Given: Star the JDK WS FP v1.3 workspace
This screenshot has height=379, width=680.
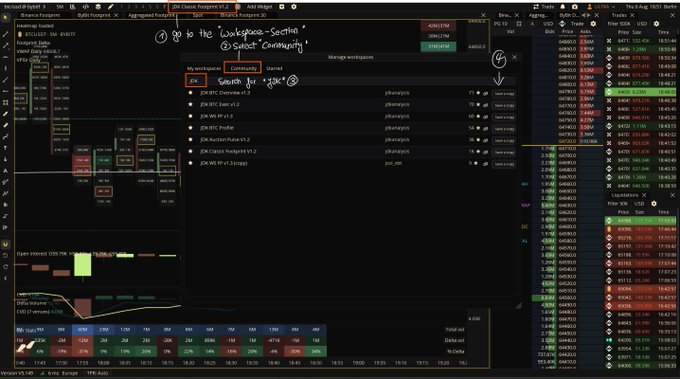Looking at the screenshot, I should click(x=190, y=116).
